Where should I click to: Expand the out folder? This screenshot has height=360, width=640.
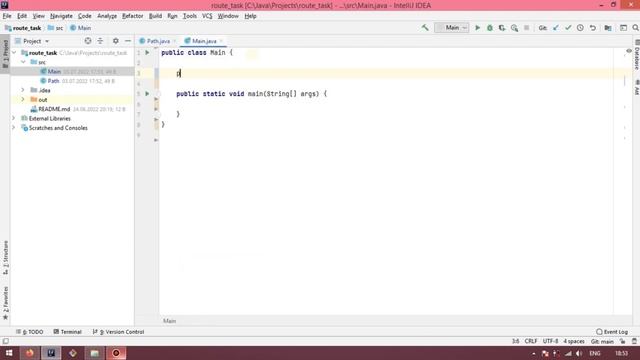click(23, 100)
